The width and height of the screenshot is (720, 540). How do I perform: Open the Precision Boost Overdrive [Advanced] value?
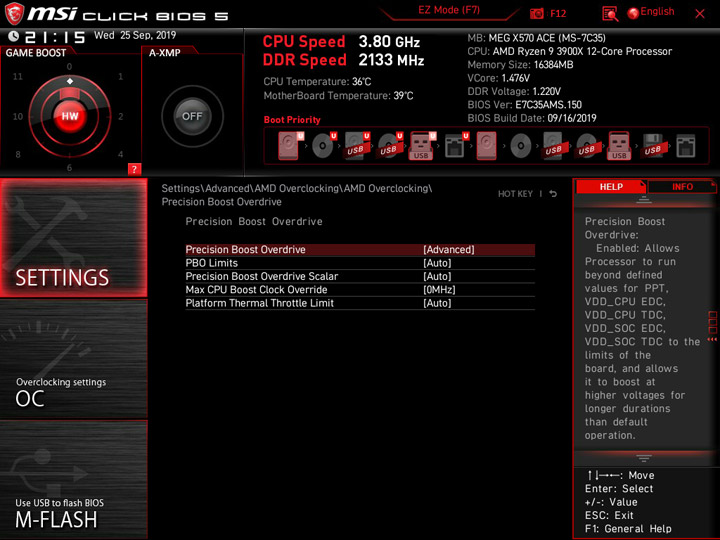449,250
